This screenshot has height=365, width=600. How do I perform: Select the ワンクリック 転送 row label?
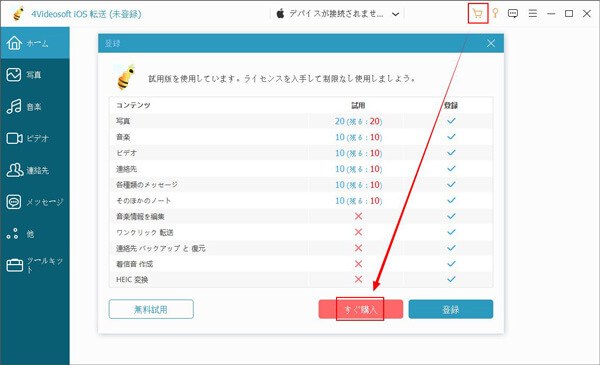(145, 232)
